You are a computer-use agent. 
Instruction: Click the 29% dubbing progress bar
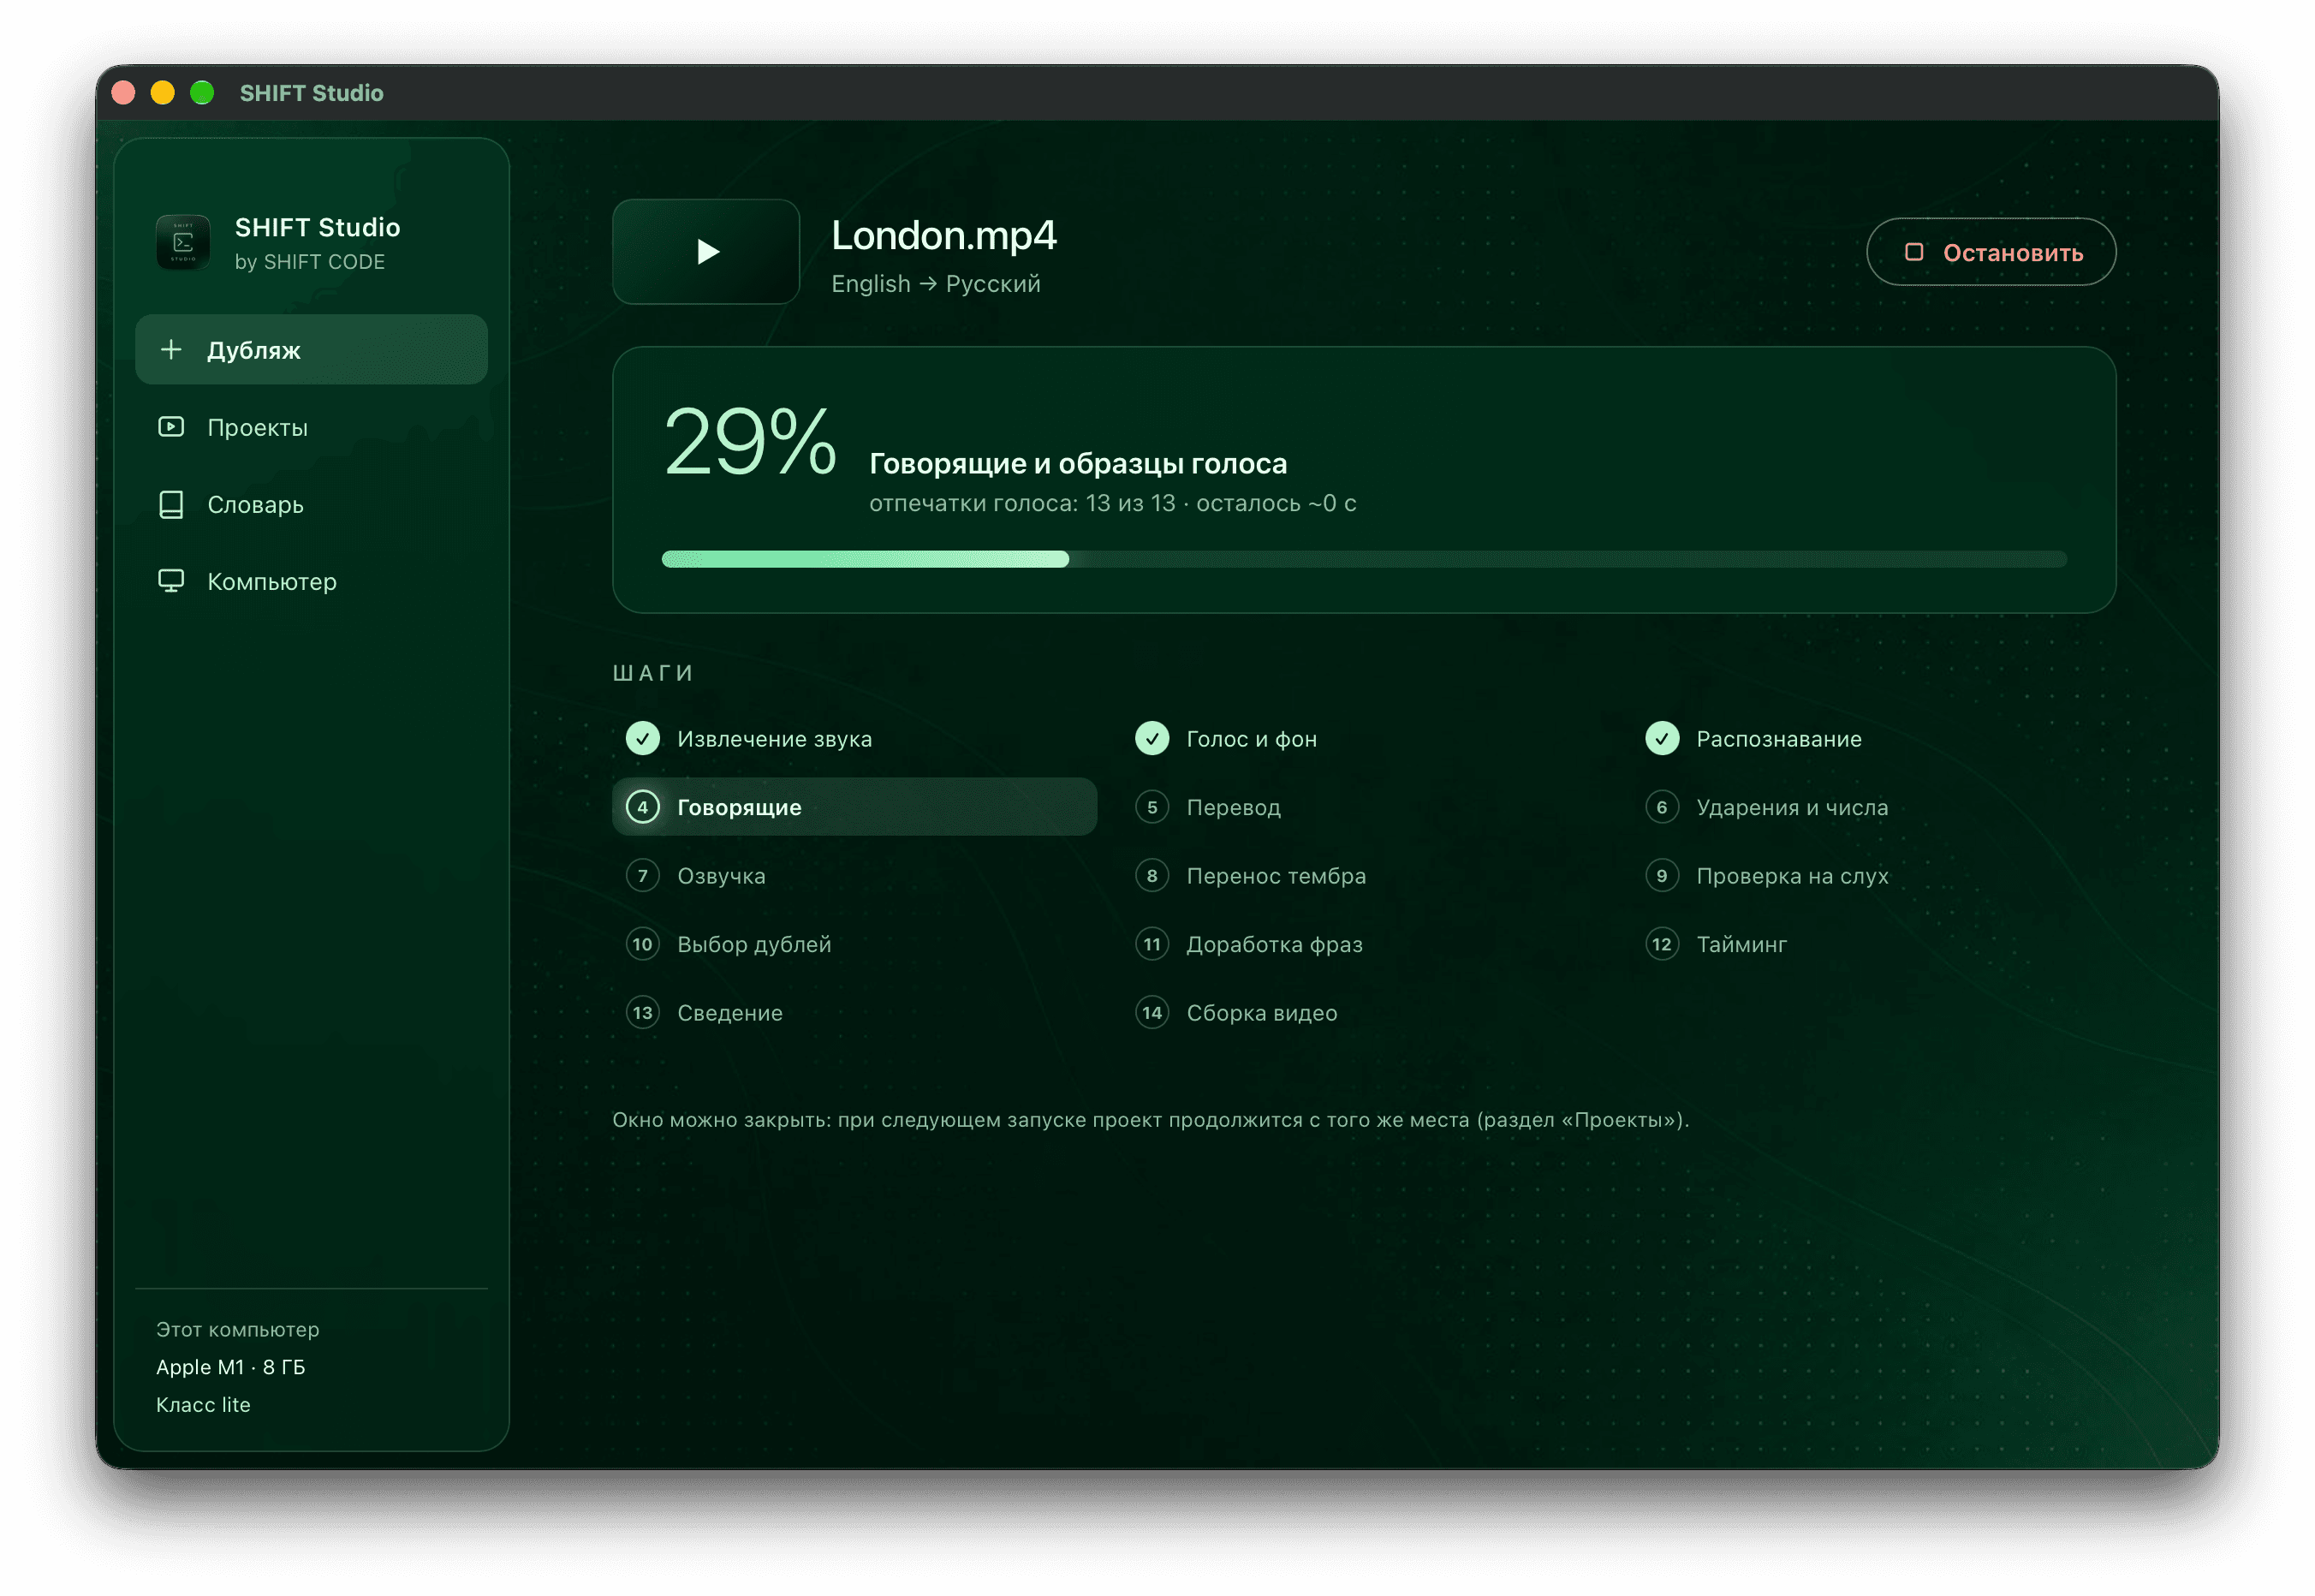coord(1364,559)
